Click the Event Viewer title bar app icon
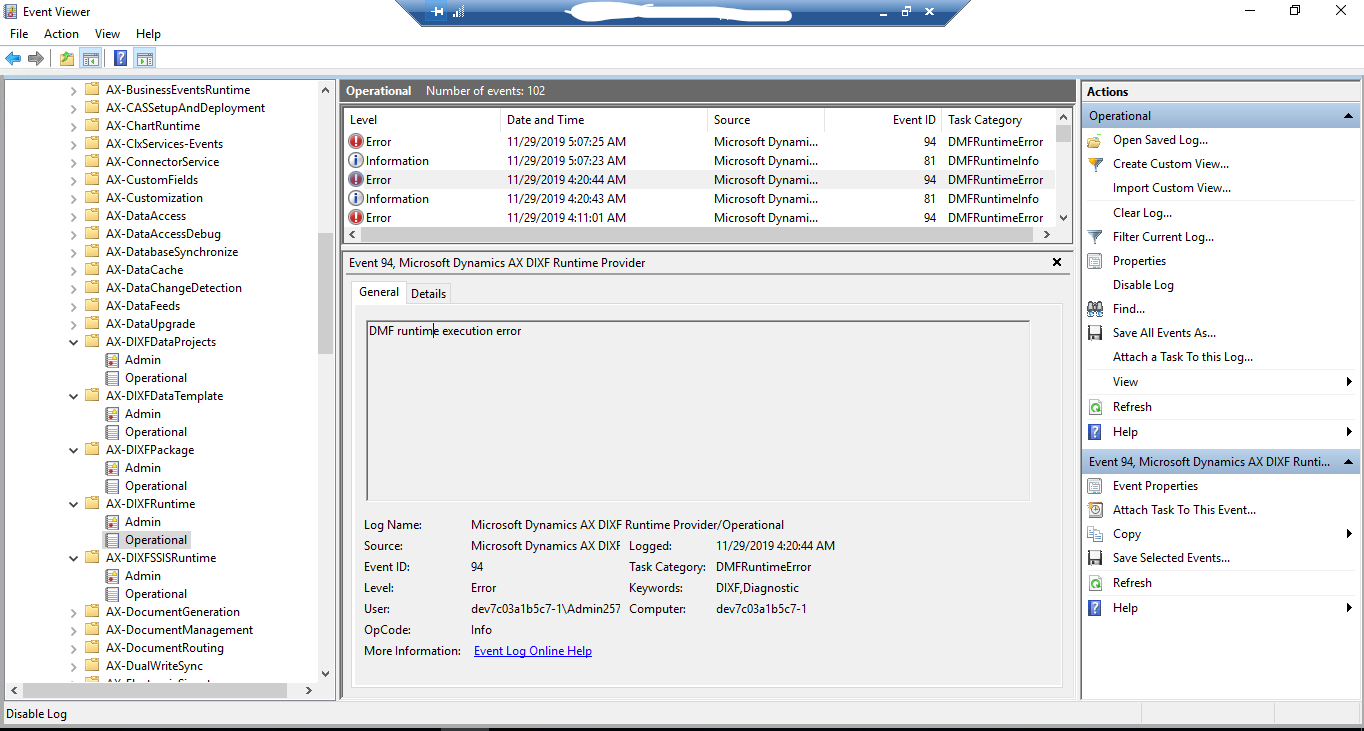Image resolution: width=1364 pixels, height=731 pixels. 11,12
